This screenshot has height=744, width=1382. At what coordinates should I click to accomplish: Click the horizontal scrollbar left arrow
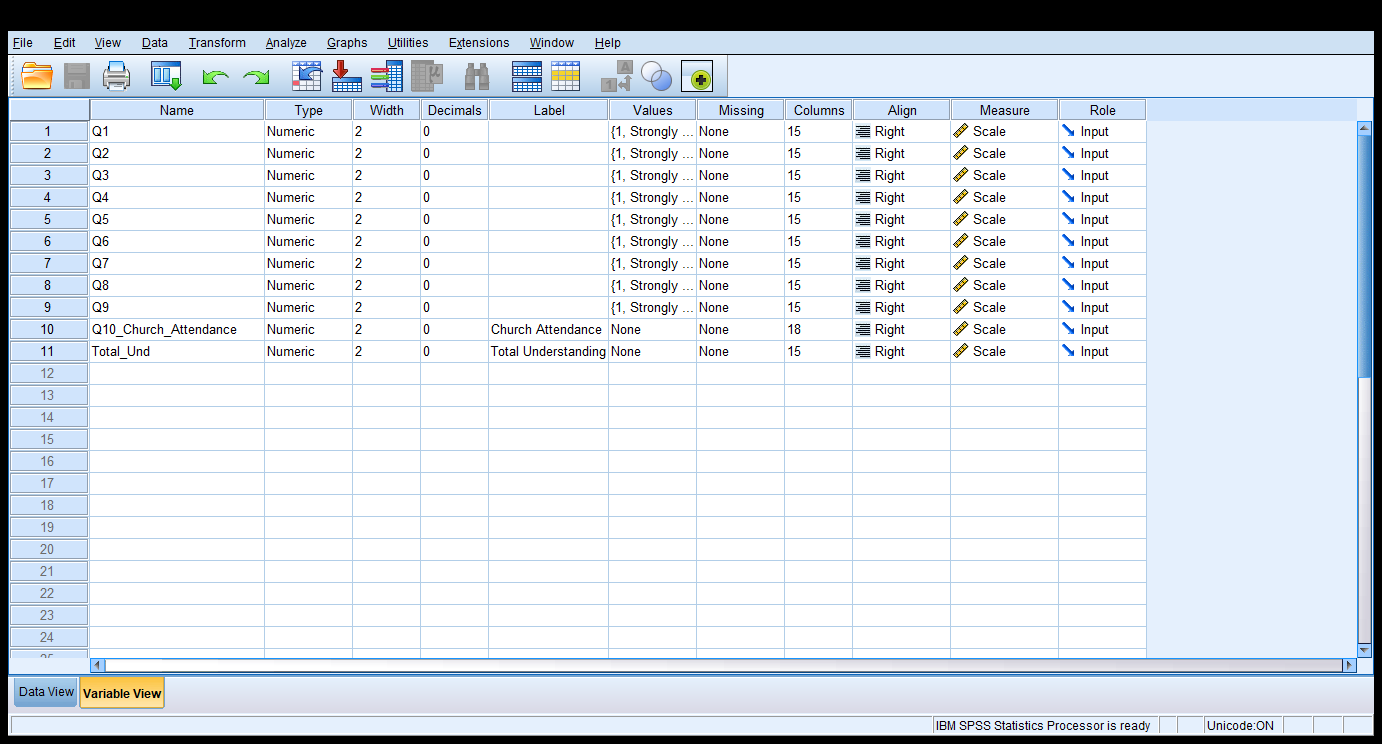pos(97,665)
